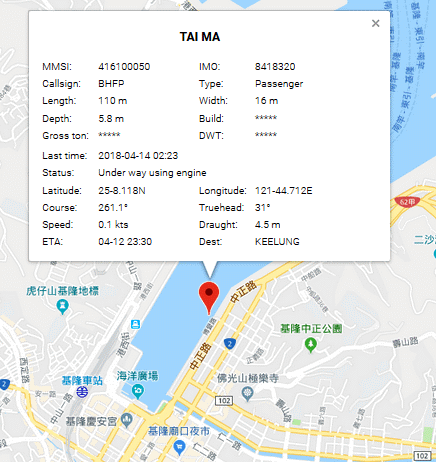Select the 虎仔山基隆地標 landmark pin
This screenshot has height=462, width=436.
coord(62,306)
